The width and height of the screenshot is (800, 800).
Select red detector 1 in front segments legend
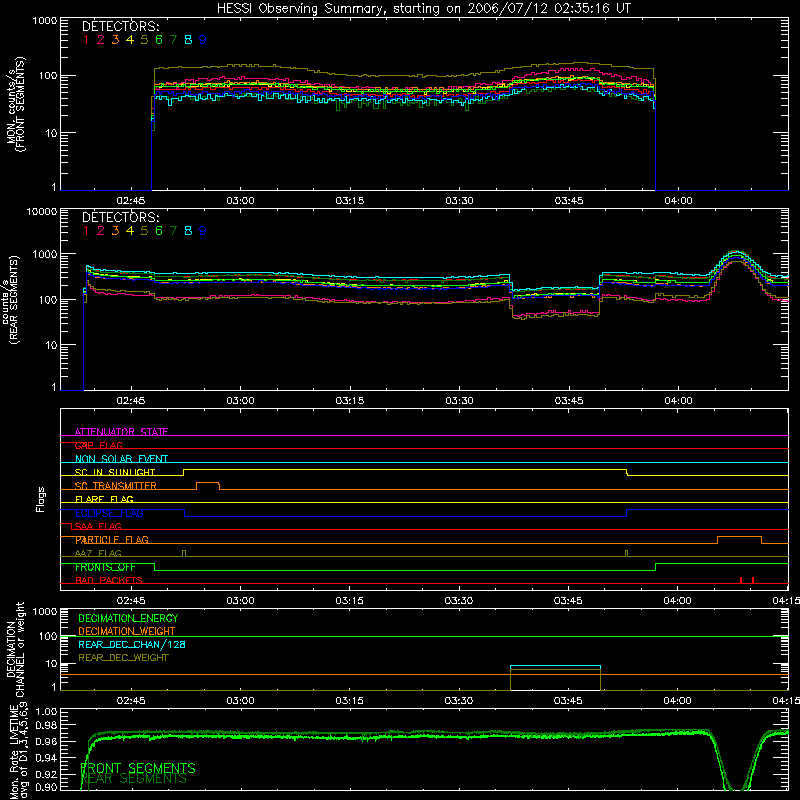(86, 40)
